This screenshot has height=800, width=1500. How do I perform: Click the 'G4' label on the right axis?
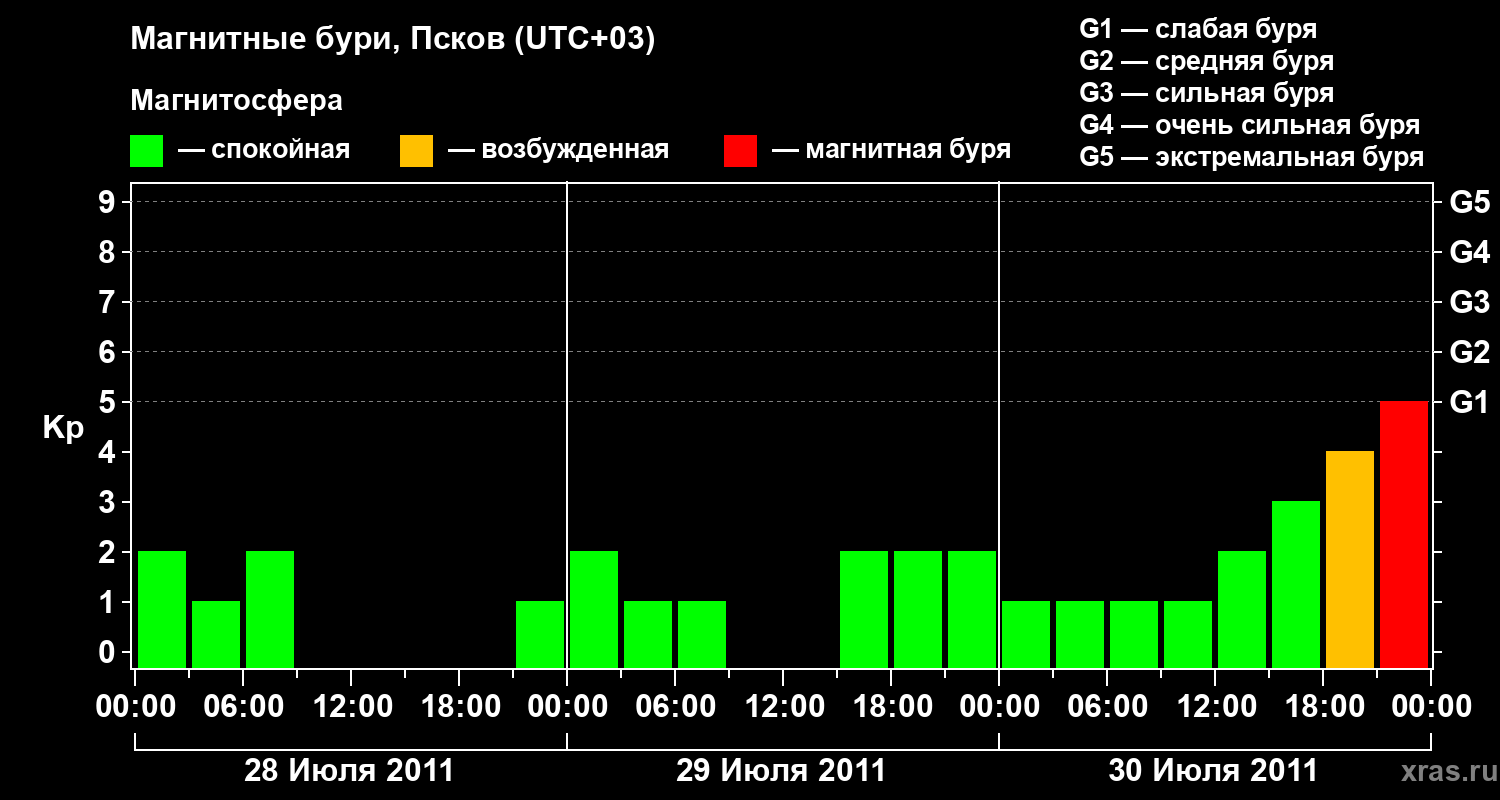point(1470,252)
